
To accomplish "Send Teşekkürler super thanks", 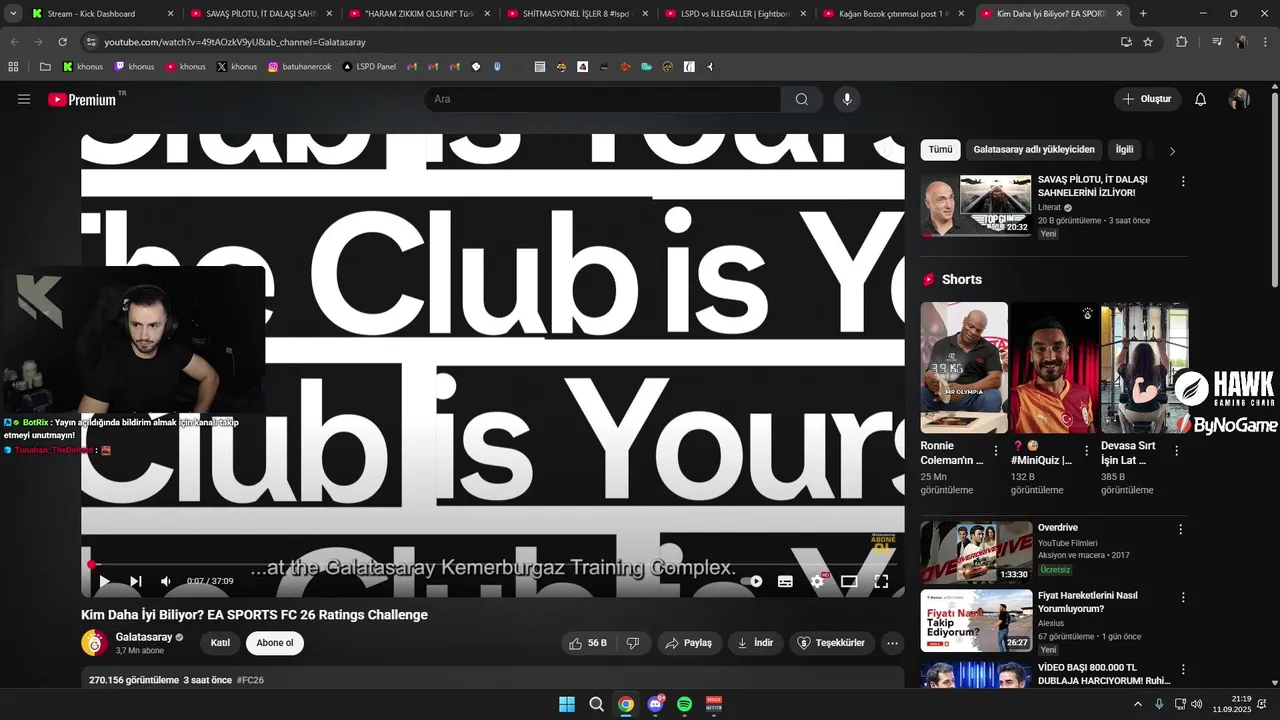I will [x=830, y=643].
